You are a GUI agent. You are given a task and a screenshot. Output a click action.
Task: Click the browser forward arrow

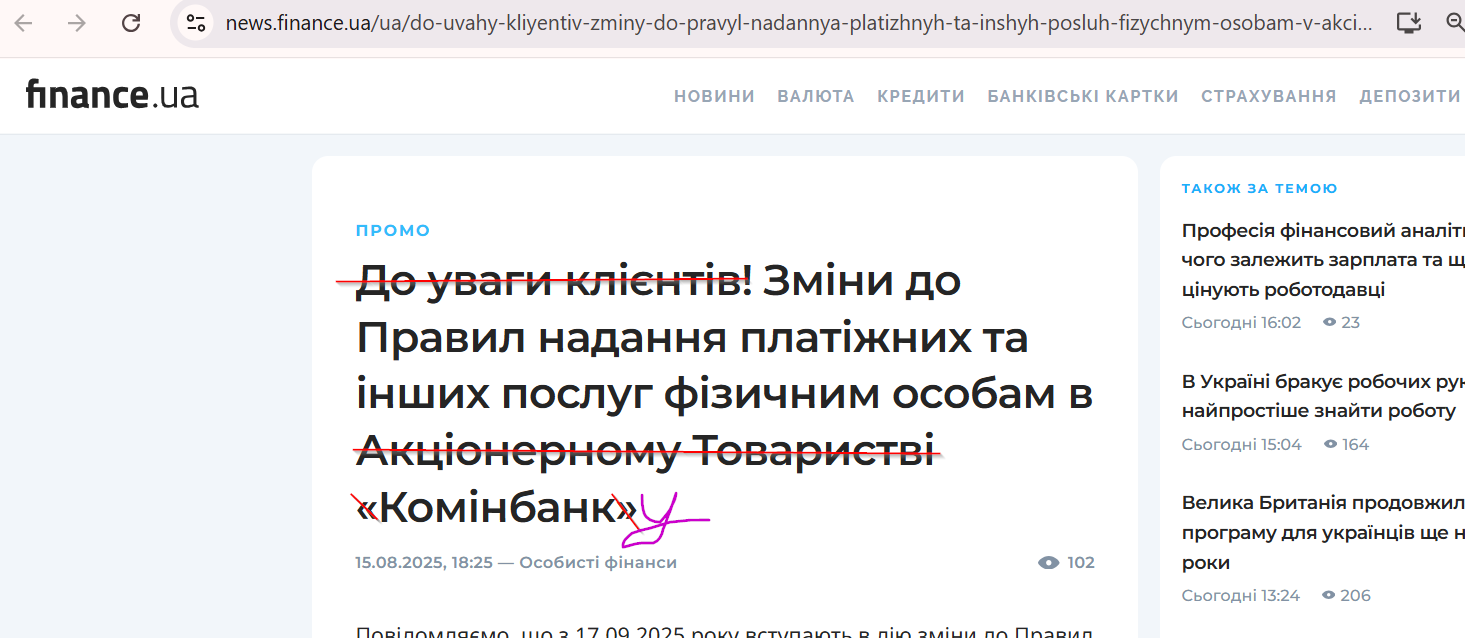77,23
